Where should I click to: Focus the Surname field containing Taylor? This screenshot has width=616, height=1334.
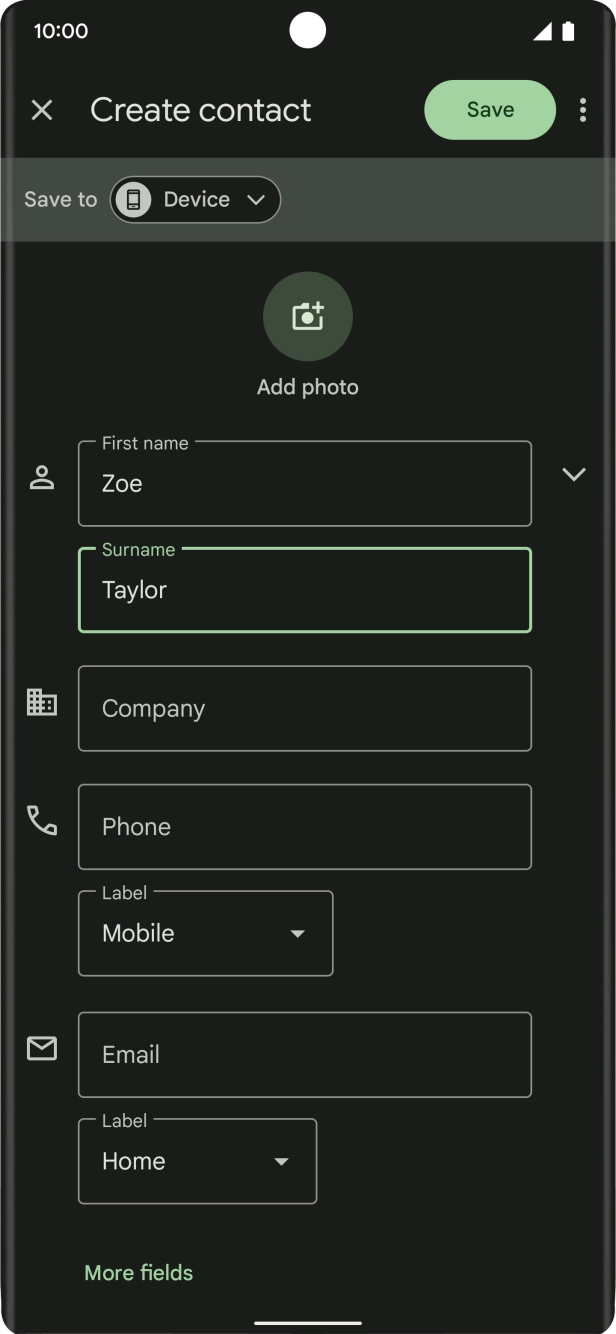coord(305,590)
